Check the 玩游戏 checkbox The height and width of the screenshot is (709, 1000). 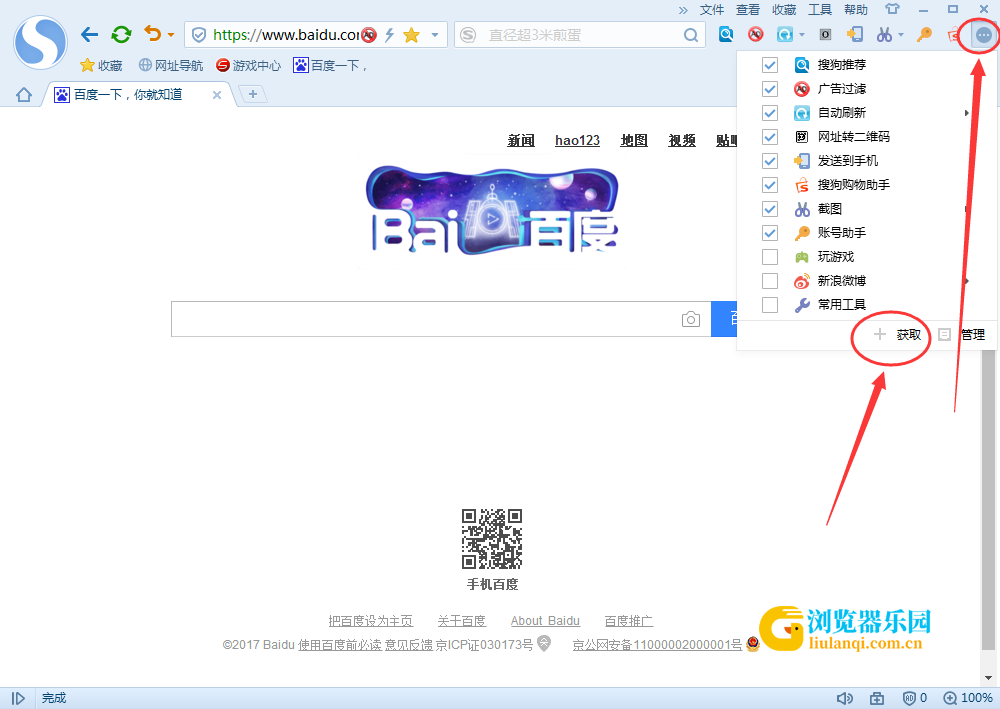coord(770,257)
